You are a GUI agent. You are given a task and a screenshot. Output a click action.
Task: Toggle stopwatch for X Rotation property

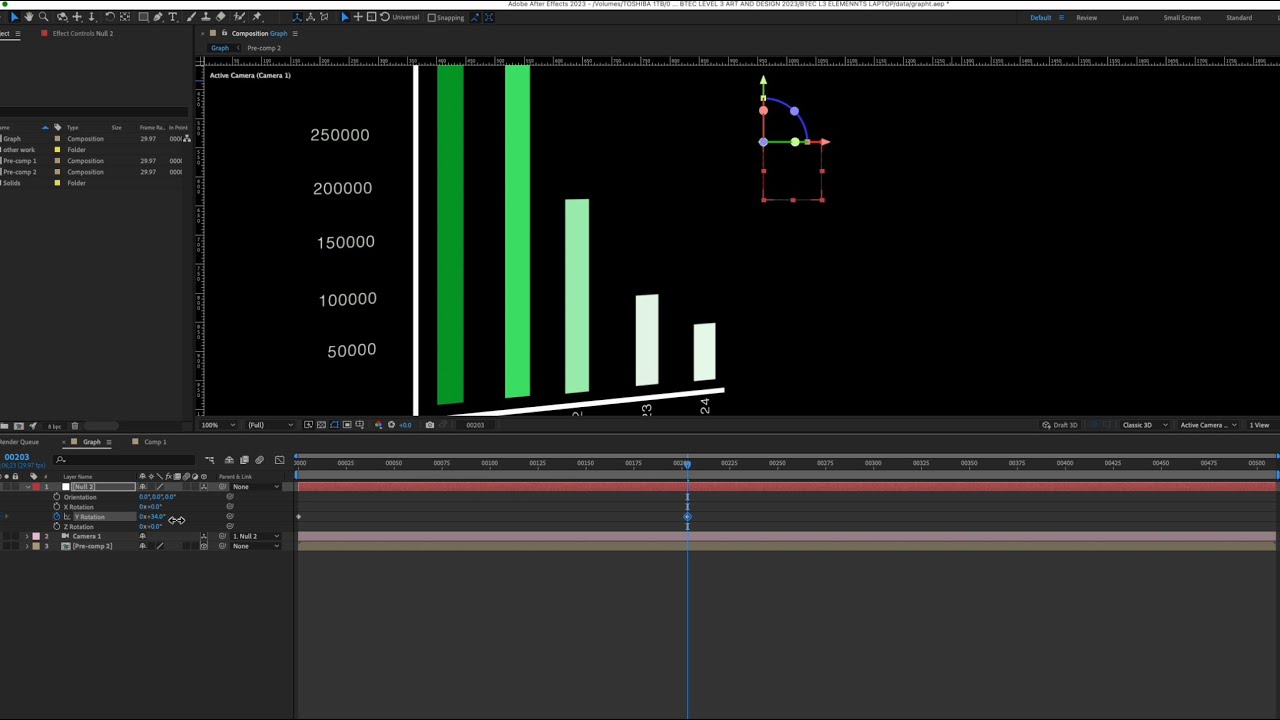coord(56,507)
